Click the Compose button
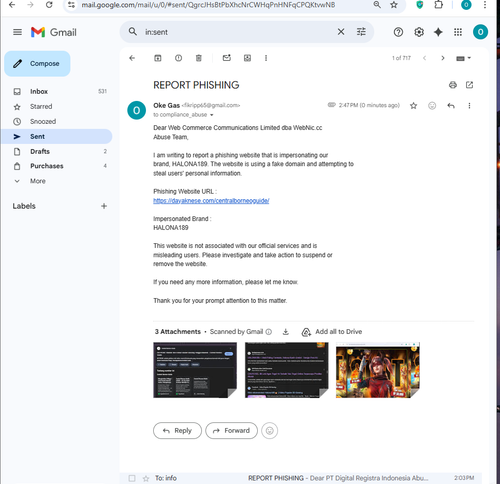 pyautogui.click(x=37, y=63)
